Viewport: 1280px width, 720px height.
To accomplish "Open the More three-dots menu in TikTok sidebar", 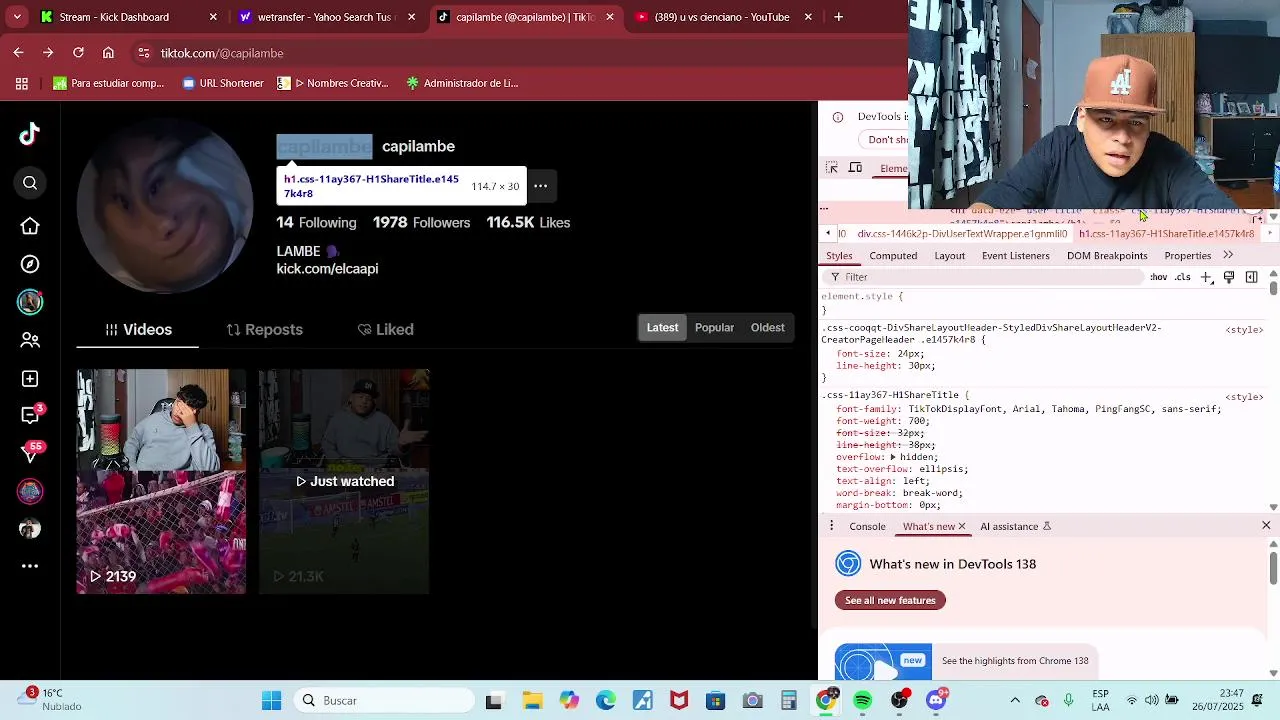I will click(x=30, y=566).
